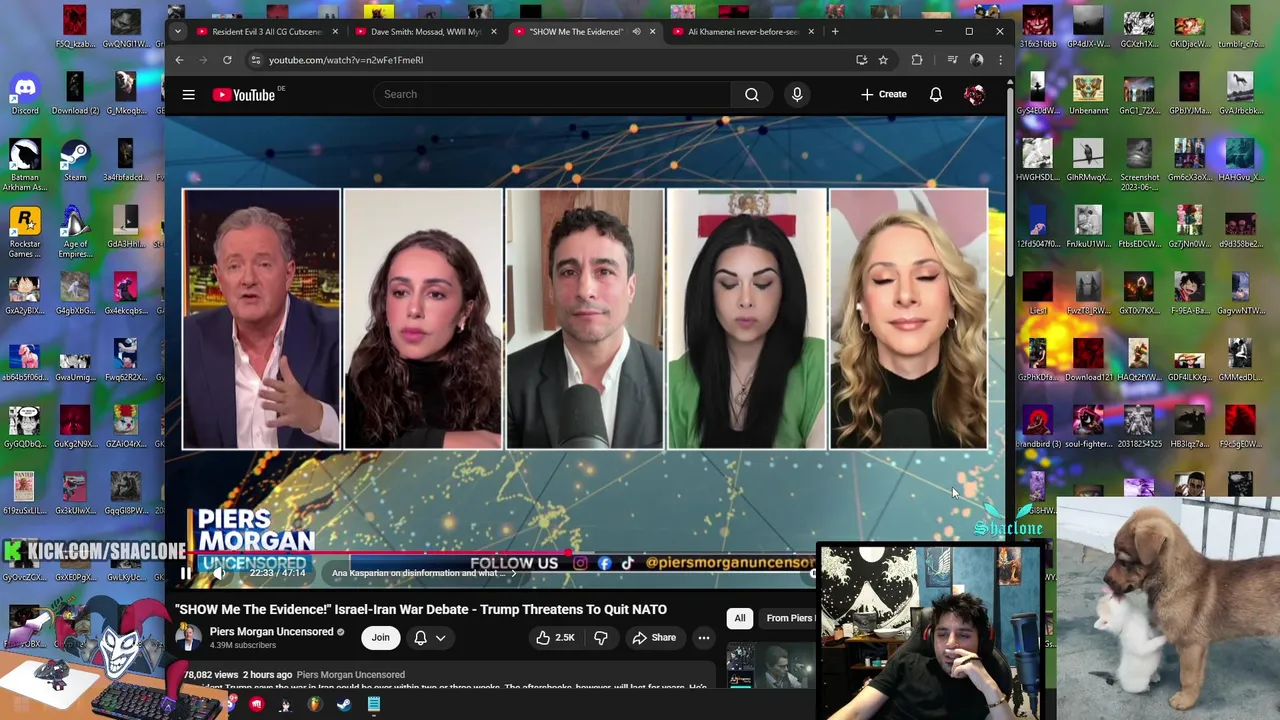Open the YouTube account avatar menu
The width and height of the screenshot is (1280, 720).
click(974, 95)
